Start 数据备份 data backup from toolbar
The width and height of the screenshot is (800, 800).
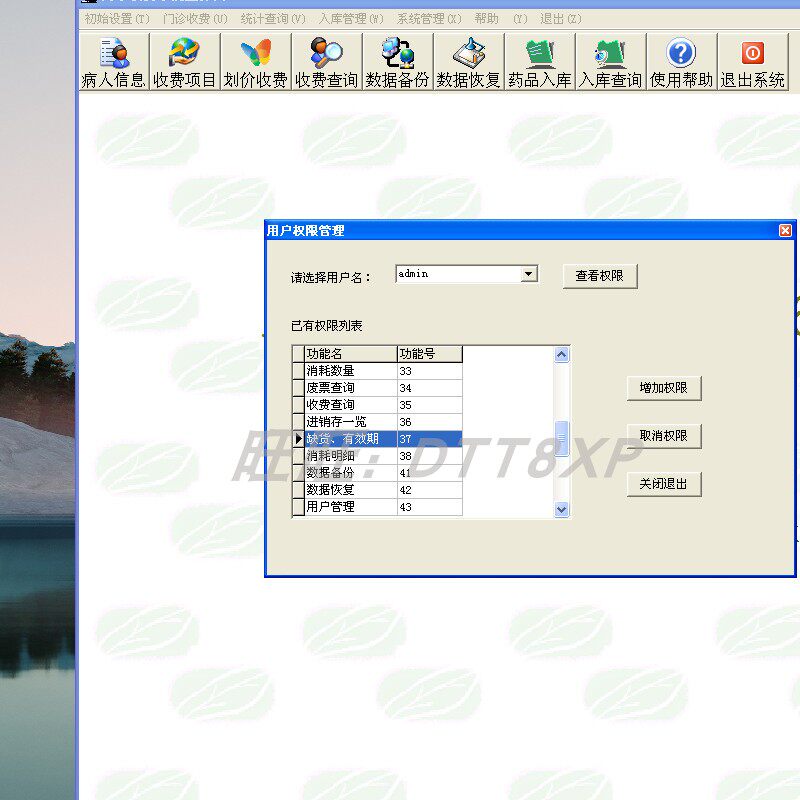coord(397,62)
